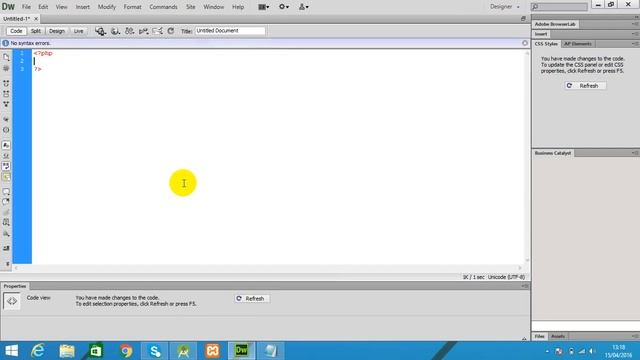Click Code view icon in Properties panel
This screenshot has height=360, width=640.
[12, 301]
